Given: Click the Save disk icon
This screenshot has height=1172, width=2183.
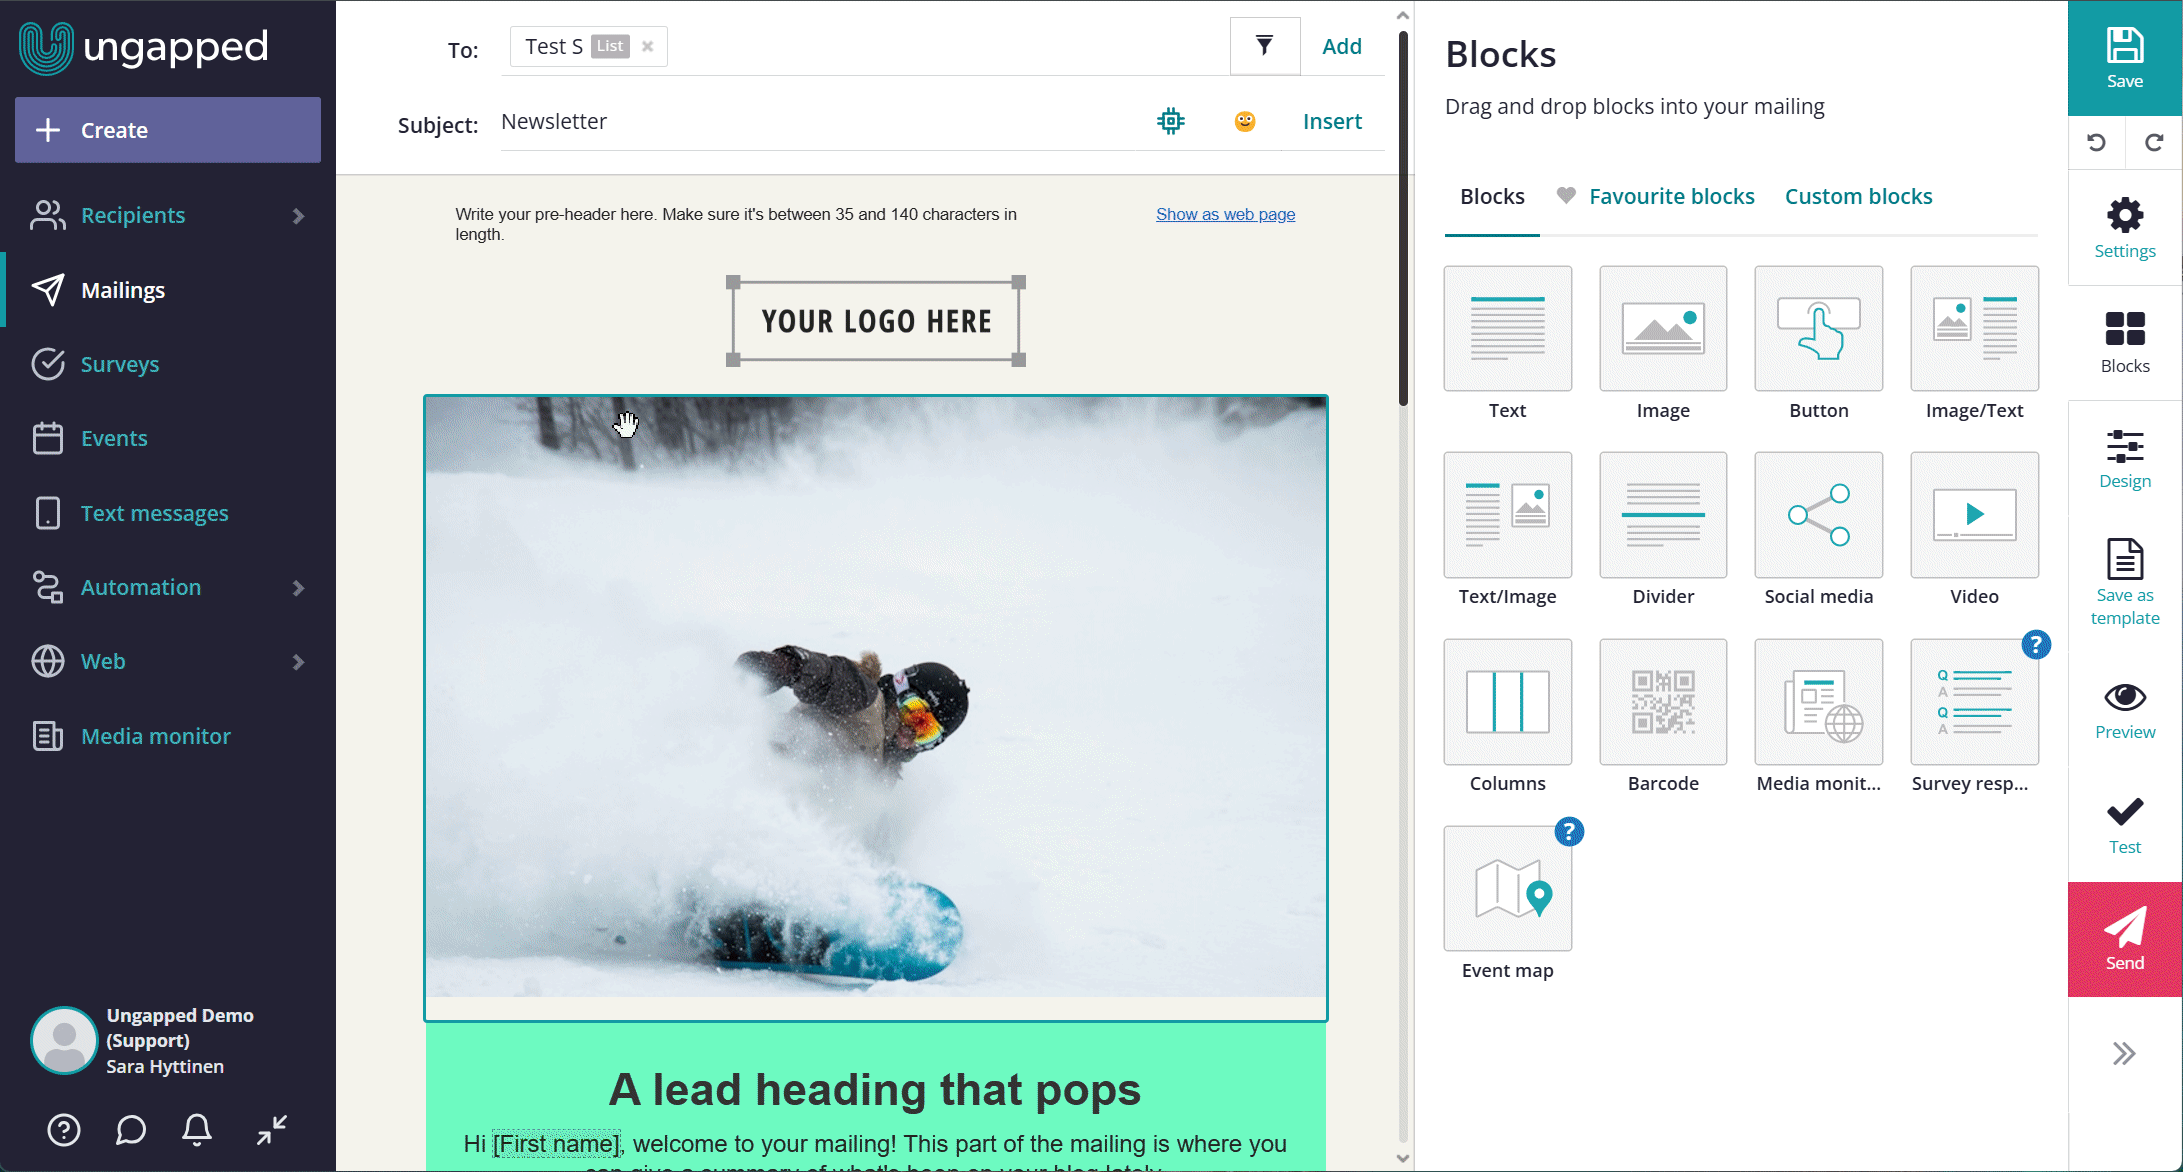Looking at the screenshot, I should [2124, 46].
